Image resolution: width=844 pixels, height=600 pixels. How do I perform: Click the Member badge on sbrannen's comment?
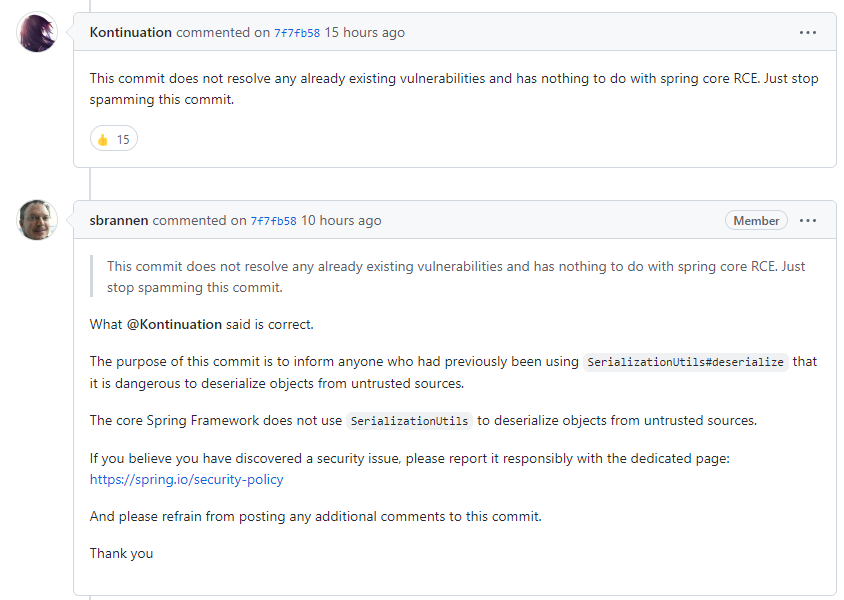pyautogui.click(x=756, y=221)
